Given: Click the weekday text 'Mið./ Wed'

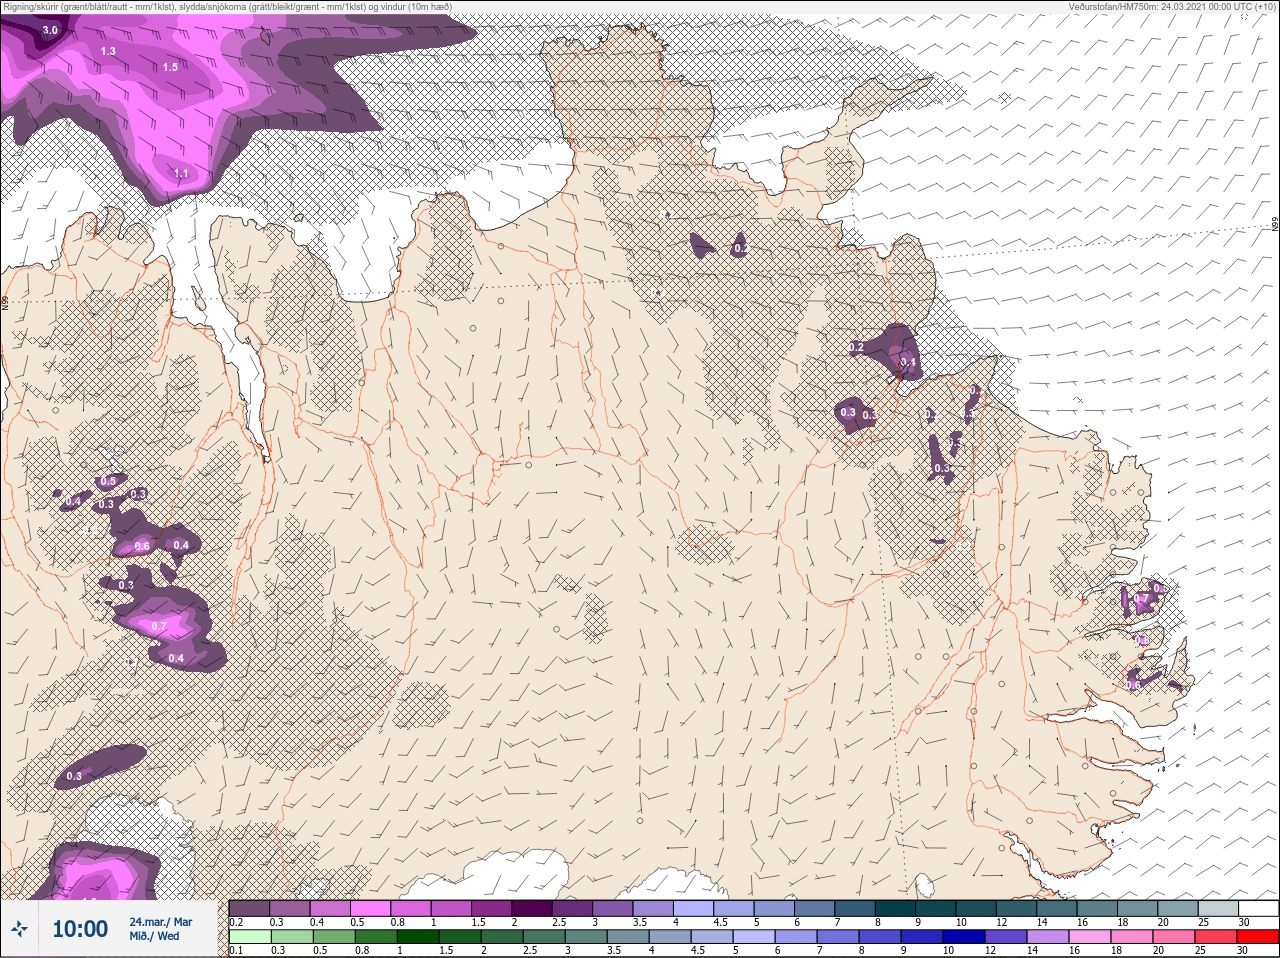Looking at the screenshot, I should click(x=154, y=936).
